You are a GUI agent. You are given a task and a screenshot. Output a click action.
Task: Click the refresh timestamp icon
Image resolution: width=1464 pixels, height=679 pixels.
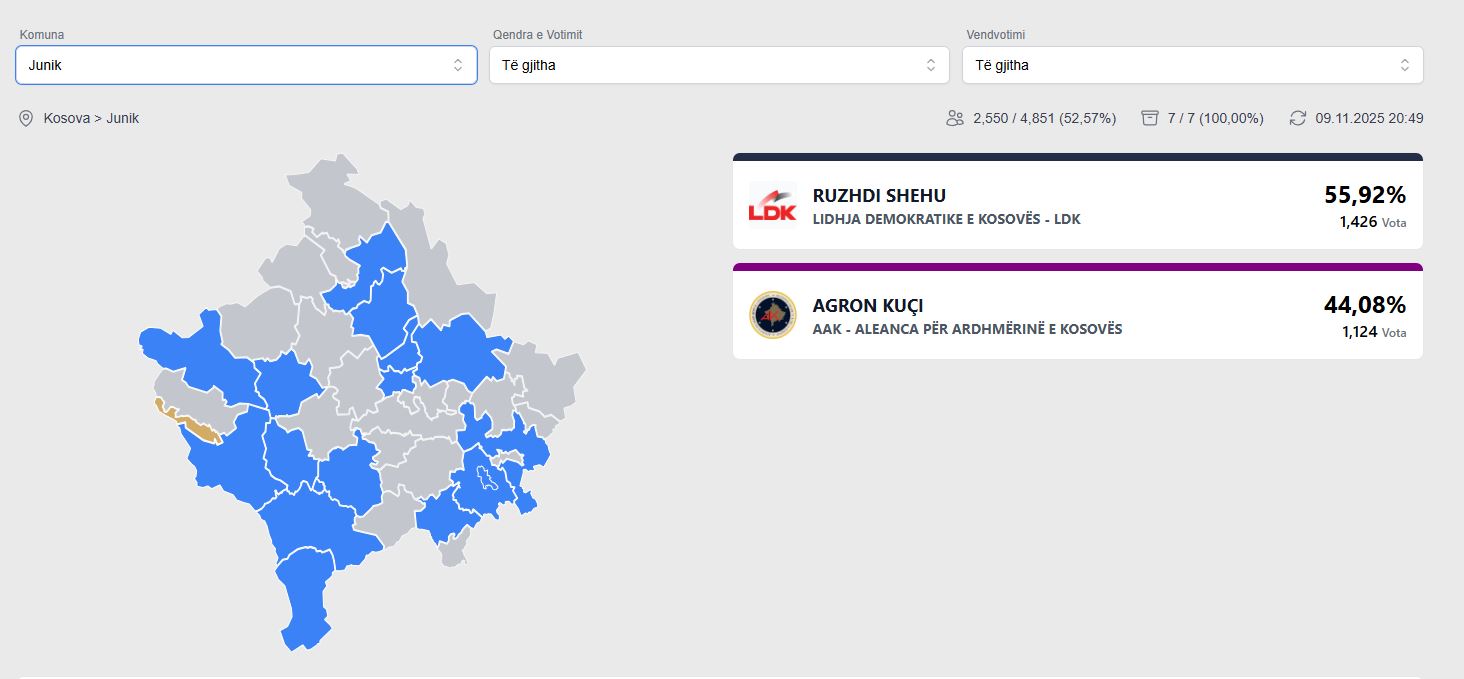point(1298,118)
